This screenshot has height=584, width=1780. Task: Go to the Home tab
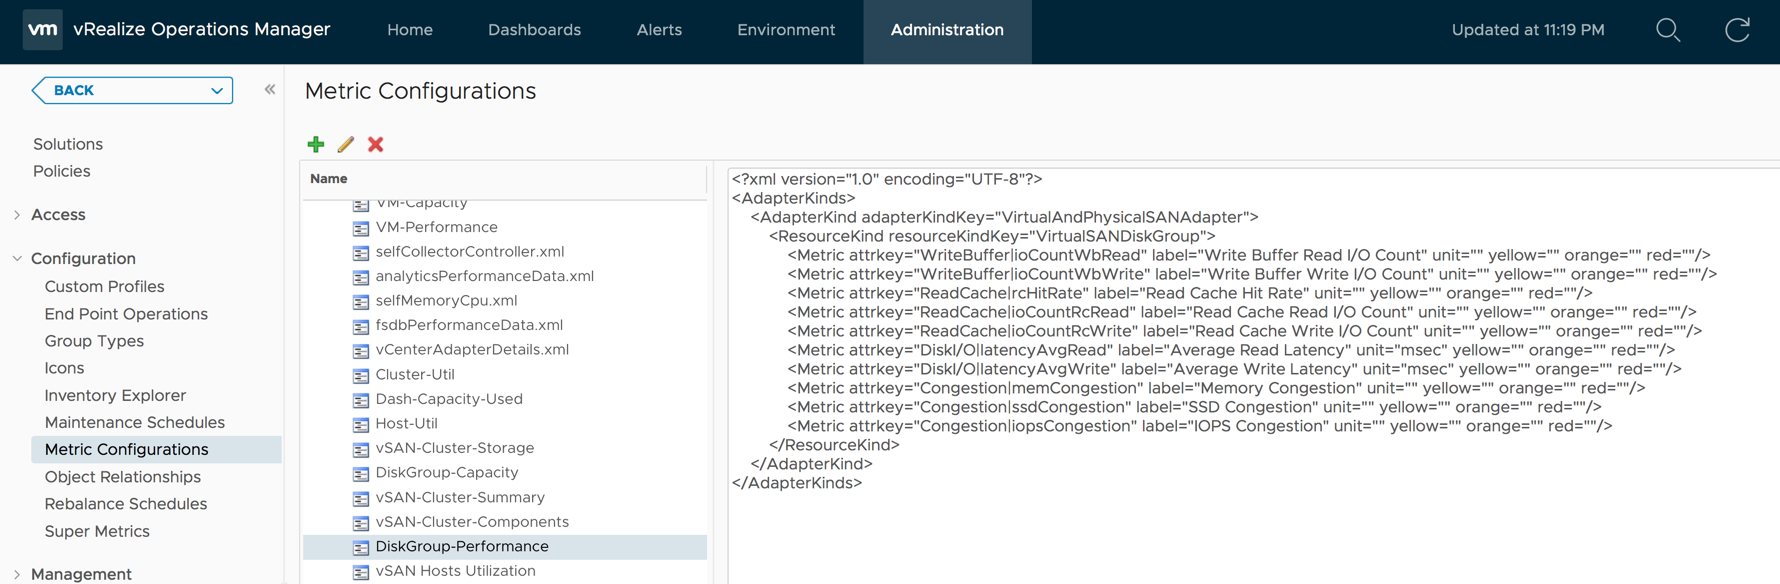click(x=410, y=30)
